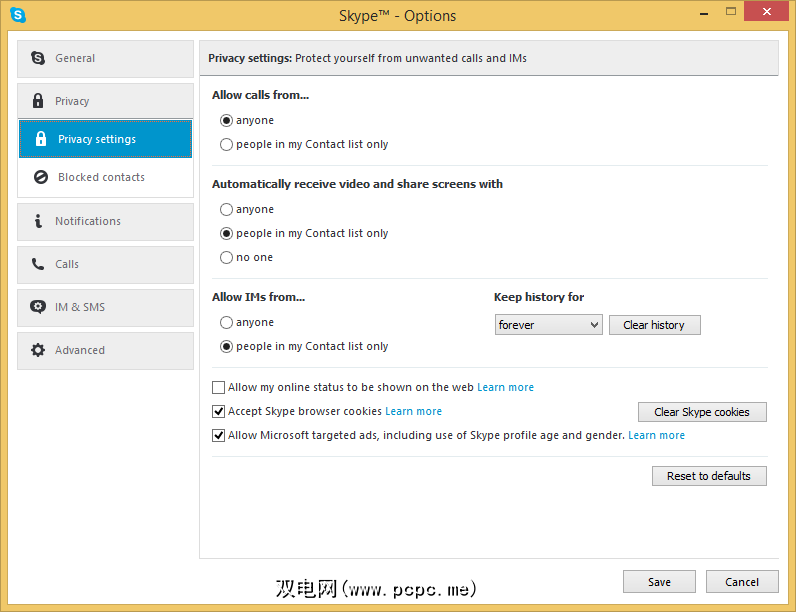Click the info icon beside Notifications
This screenshot has height=612, width=796.
38,221
